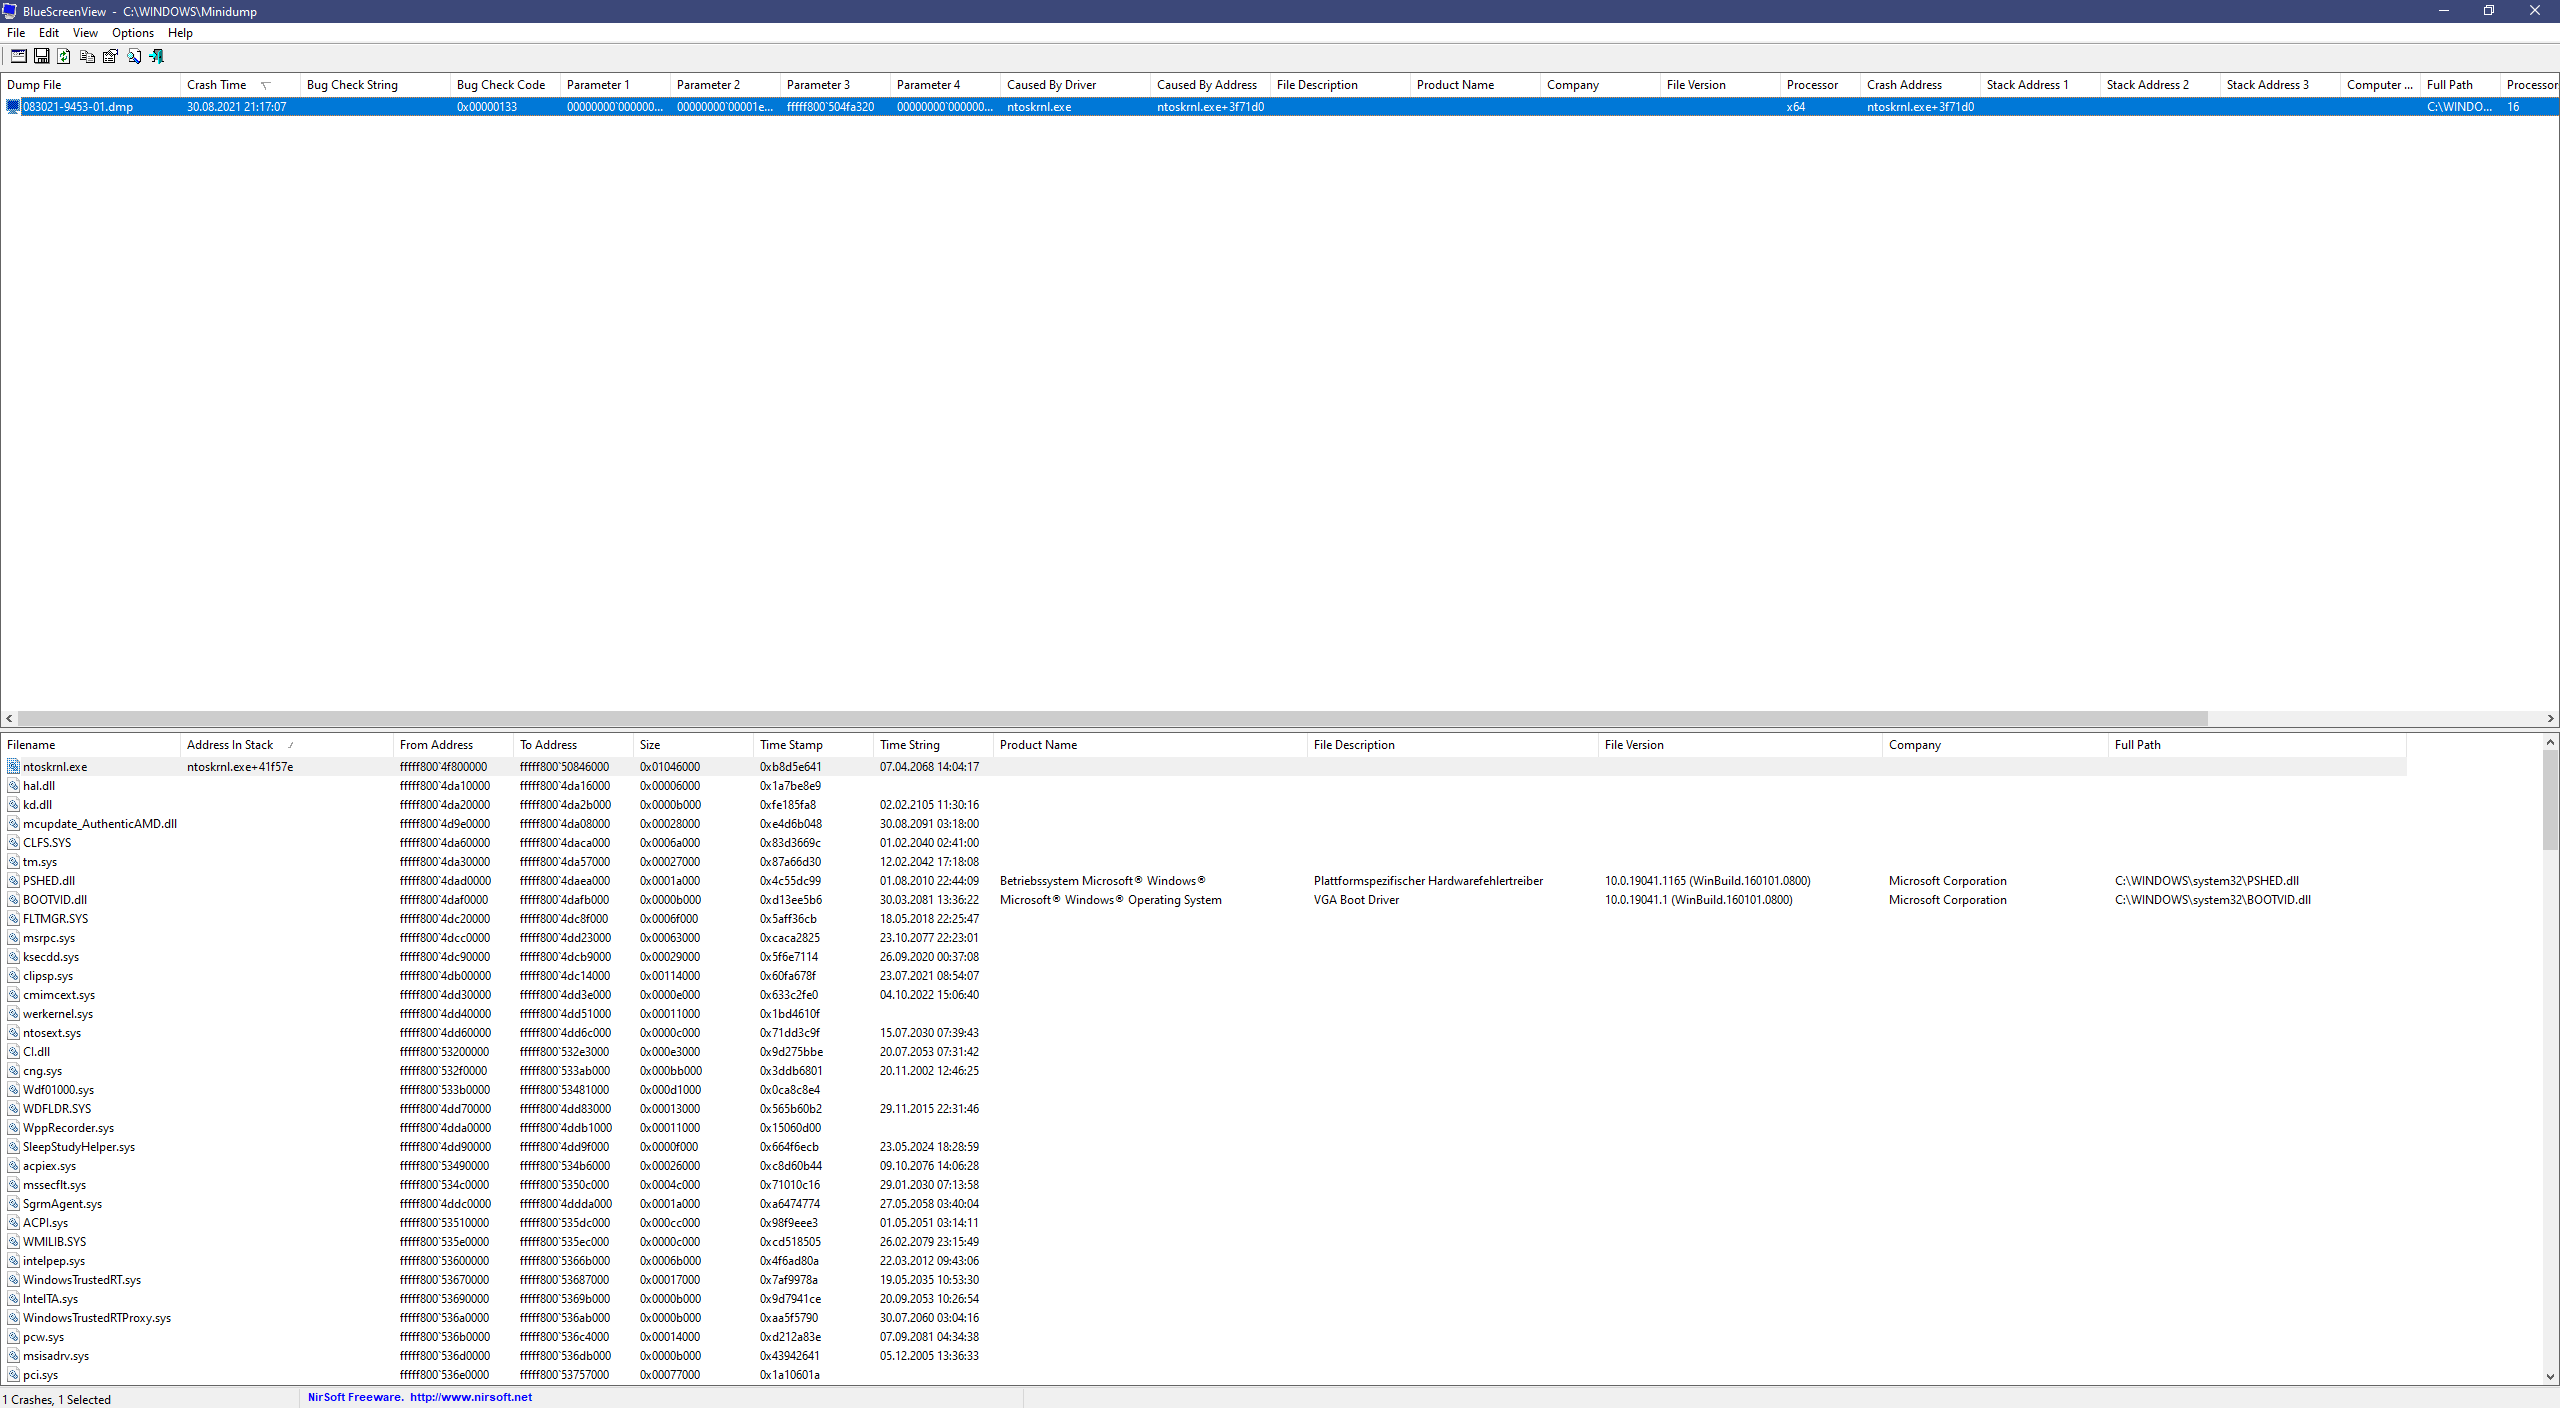
Task: Click the Find magnifier toolbar icon
Action: point(134,56)
